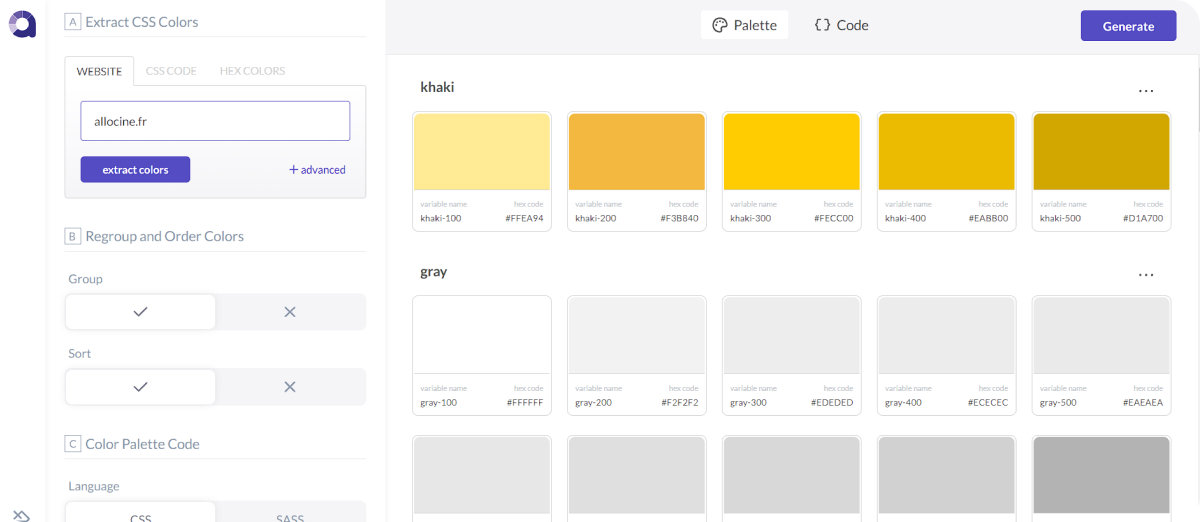Select the khaki-100 color swatch

tap(481, 152)
